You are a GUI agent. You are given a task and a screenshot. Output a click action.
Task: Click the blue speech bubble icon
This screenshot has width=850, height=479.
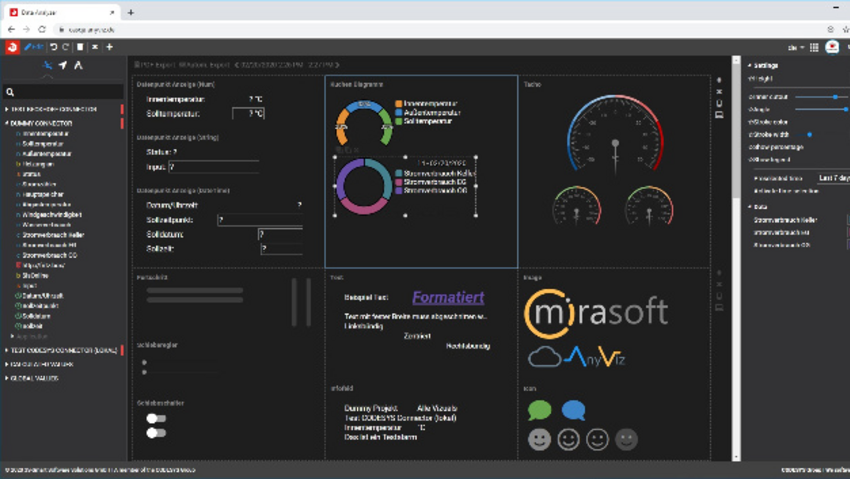pos(573,410)
